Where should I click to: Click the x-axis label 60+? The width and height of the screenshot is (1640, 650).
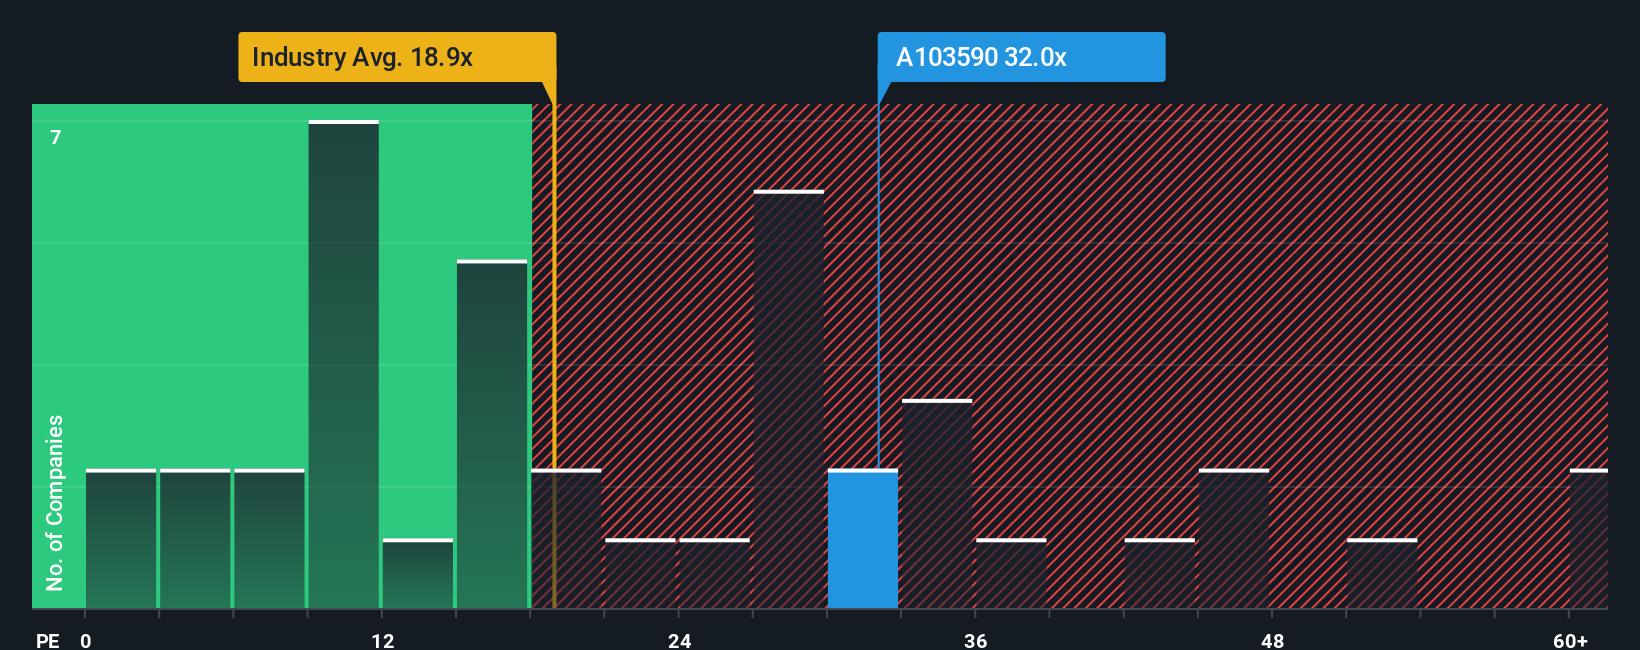[x=1571, y=640]
